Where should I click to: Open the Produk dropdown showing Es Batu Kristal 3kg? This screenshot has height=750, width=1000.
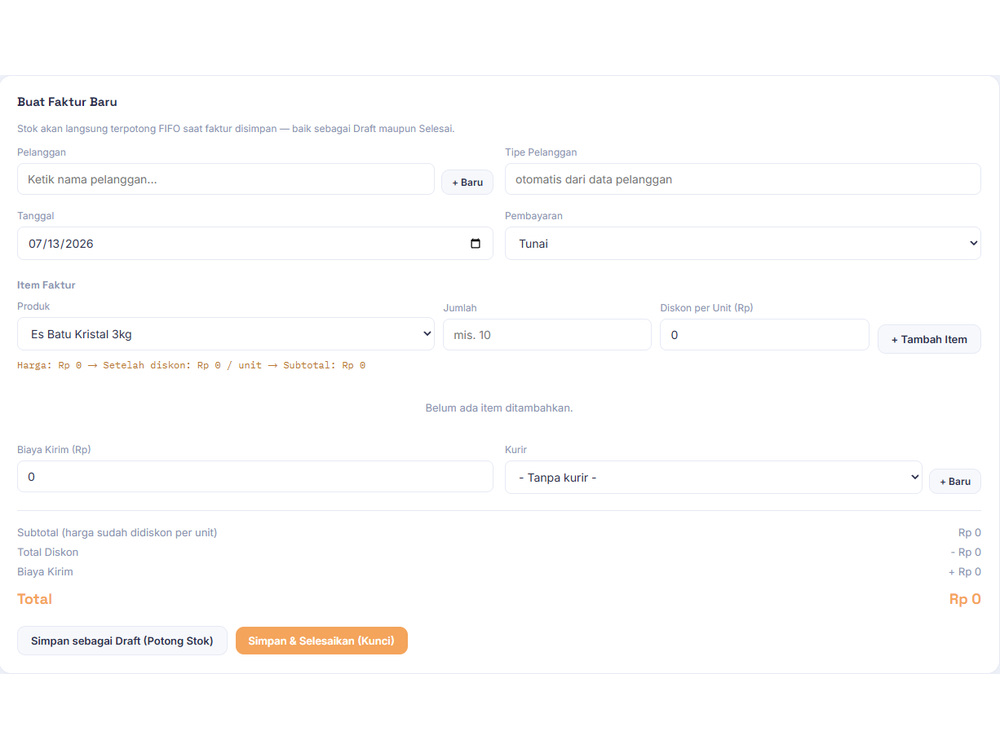pos(226,334)
